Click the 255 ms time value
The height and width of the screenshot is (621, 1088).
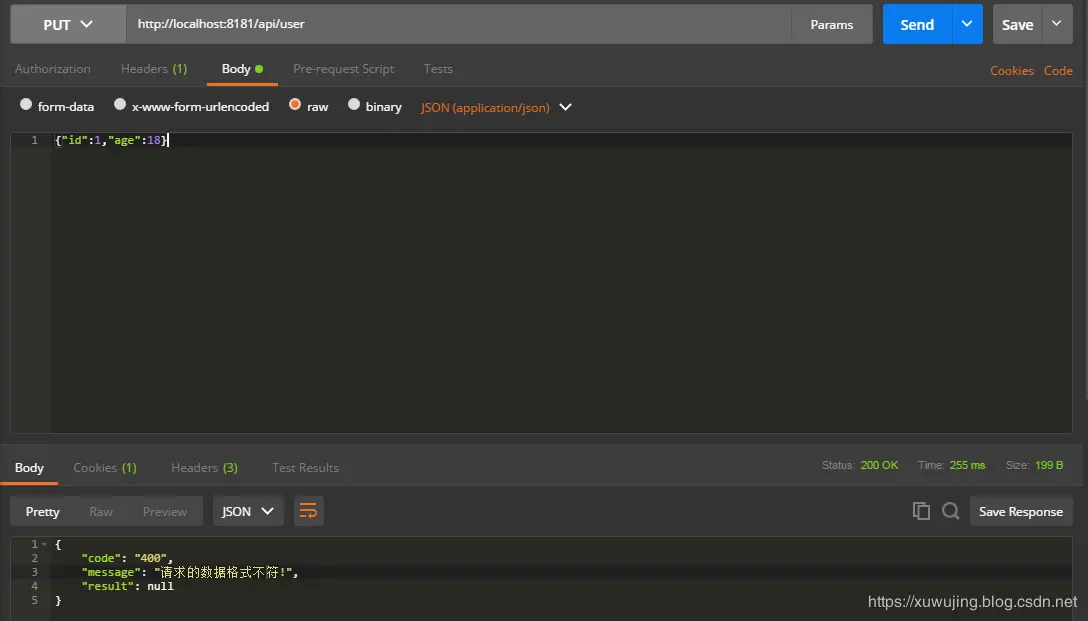(x=967, y=465)
